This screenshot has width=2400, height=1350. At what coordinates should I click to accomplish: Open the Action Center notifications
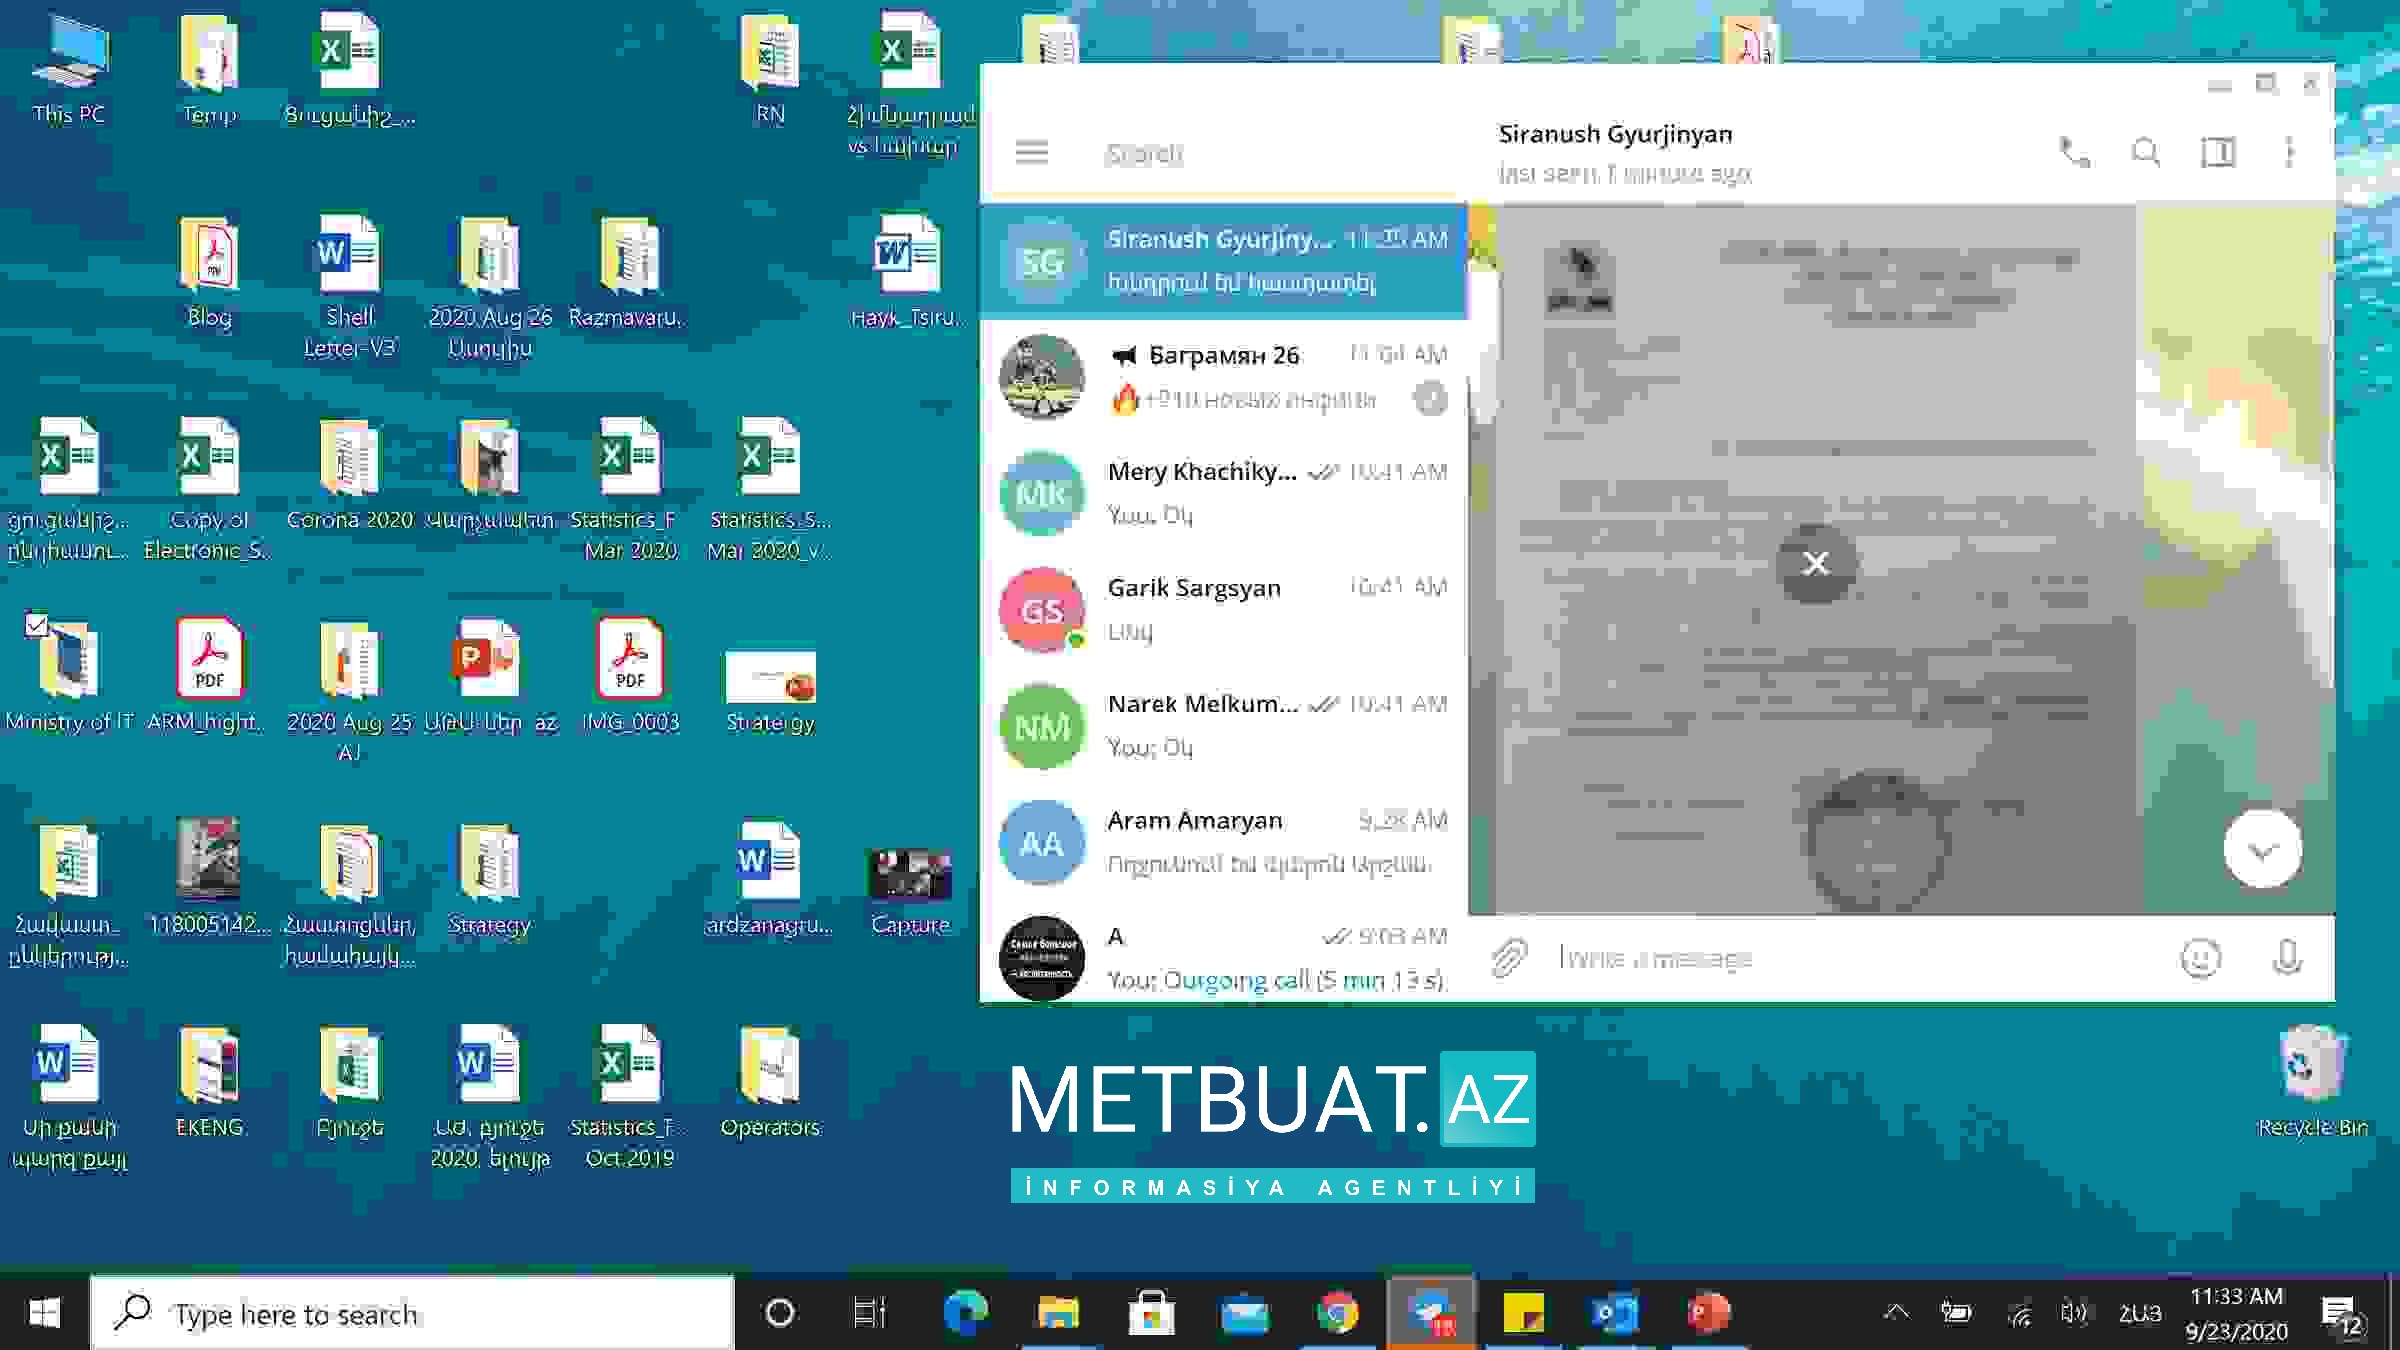[x=2340, y=1313]
